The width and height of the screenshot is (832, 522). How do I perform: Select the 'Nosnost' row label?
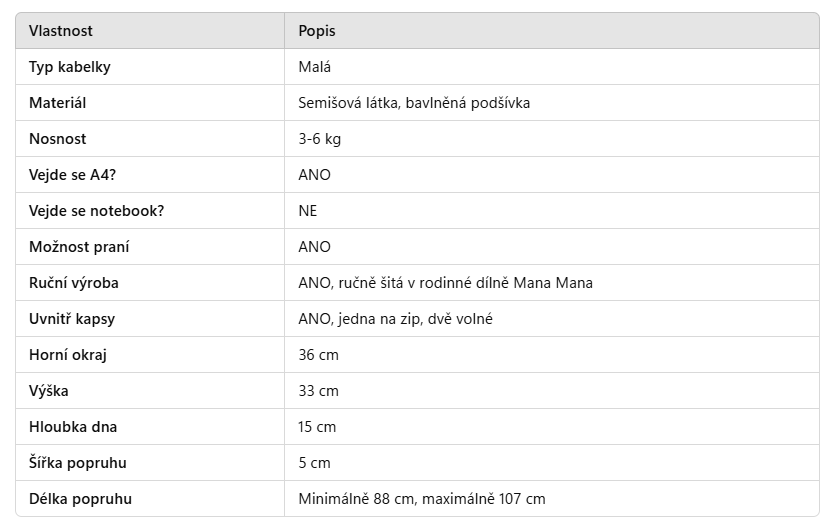(57, 139)
